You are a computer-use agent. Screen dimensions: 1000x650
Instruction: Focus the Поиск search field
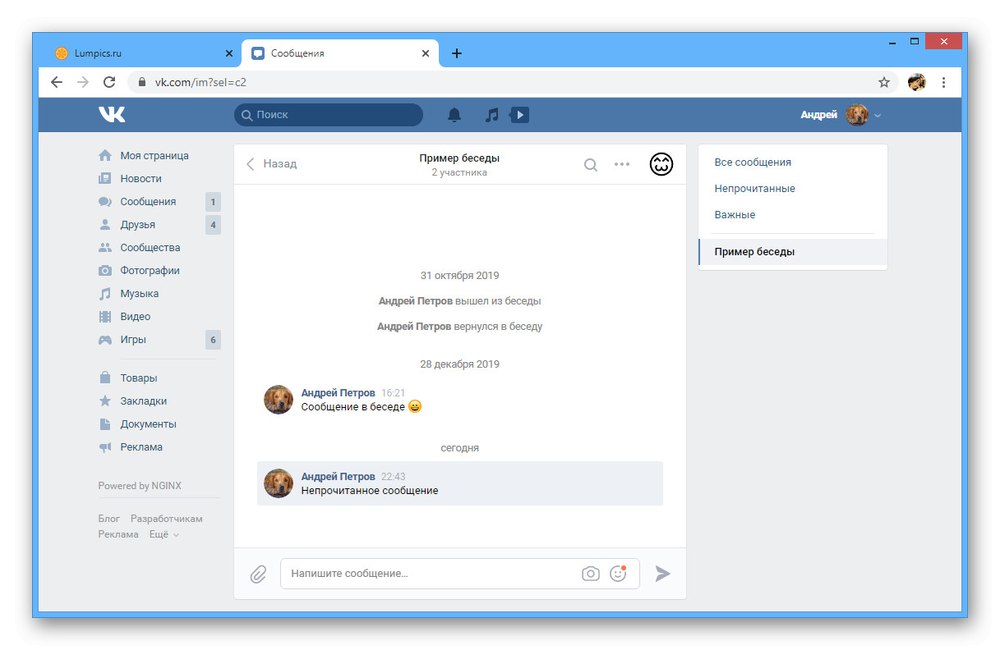pyautogui.click(x=328, y=115)
